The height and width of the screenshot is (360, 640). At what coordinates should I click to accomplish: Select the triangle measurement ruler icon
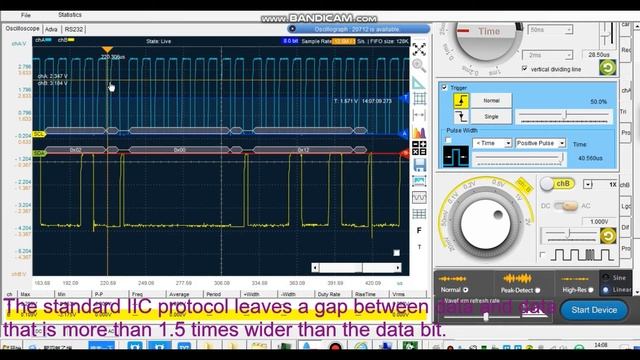point(419,82)
